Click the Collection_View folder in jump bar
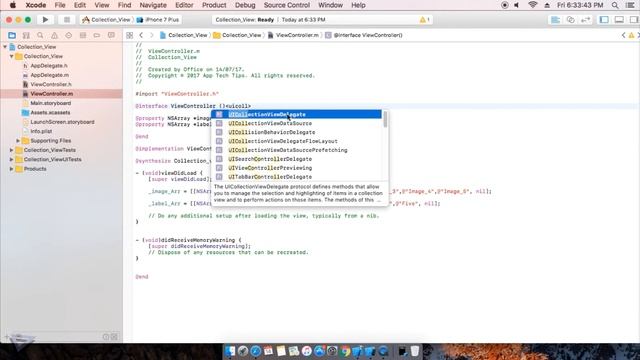 [237, 36]
